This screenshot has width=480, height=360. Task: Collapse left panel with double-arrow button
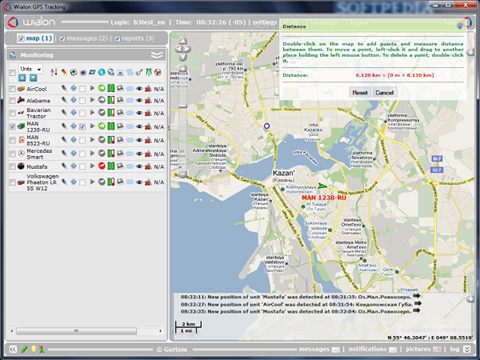pos(13,349)
